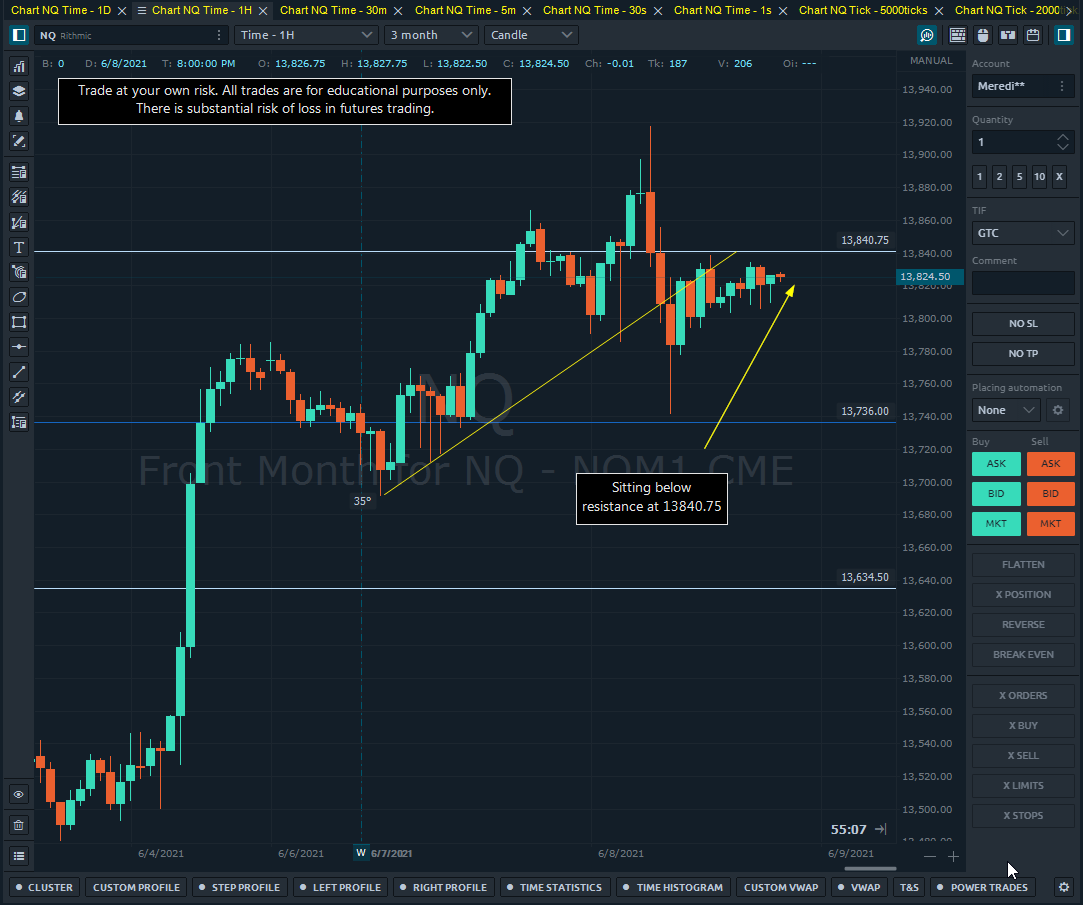Switch to Chart NQ Time - 30s tab
Viewport: 1083px width, 905px height.
click(595, 10)
